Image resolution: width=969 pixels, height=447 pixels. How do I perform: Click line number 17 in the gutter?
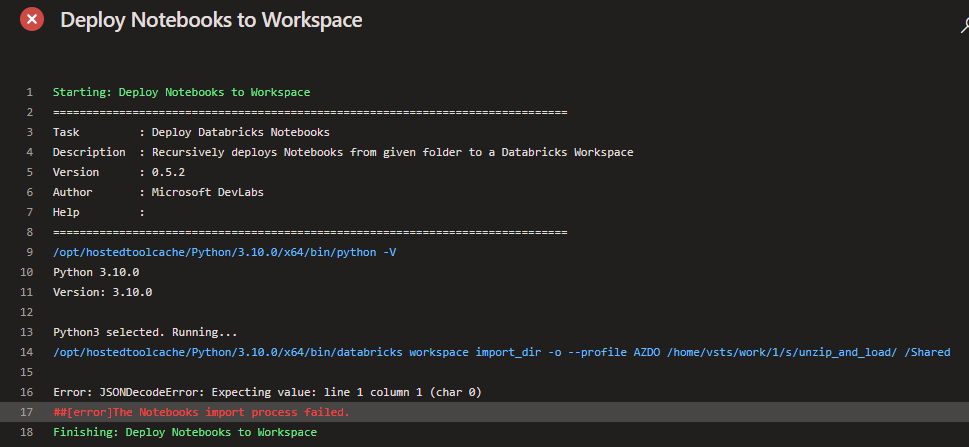tap(27, 412)
